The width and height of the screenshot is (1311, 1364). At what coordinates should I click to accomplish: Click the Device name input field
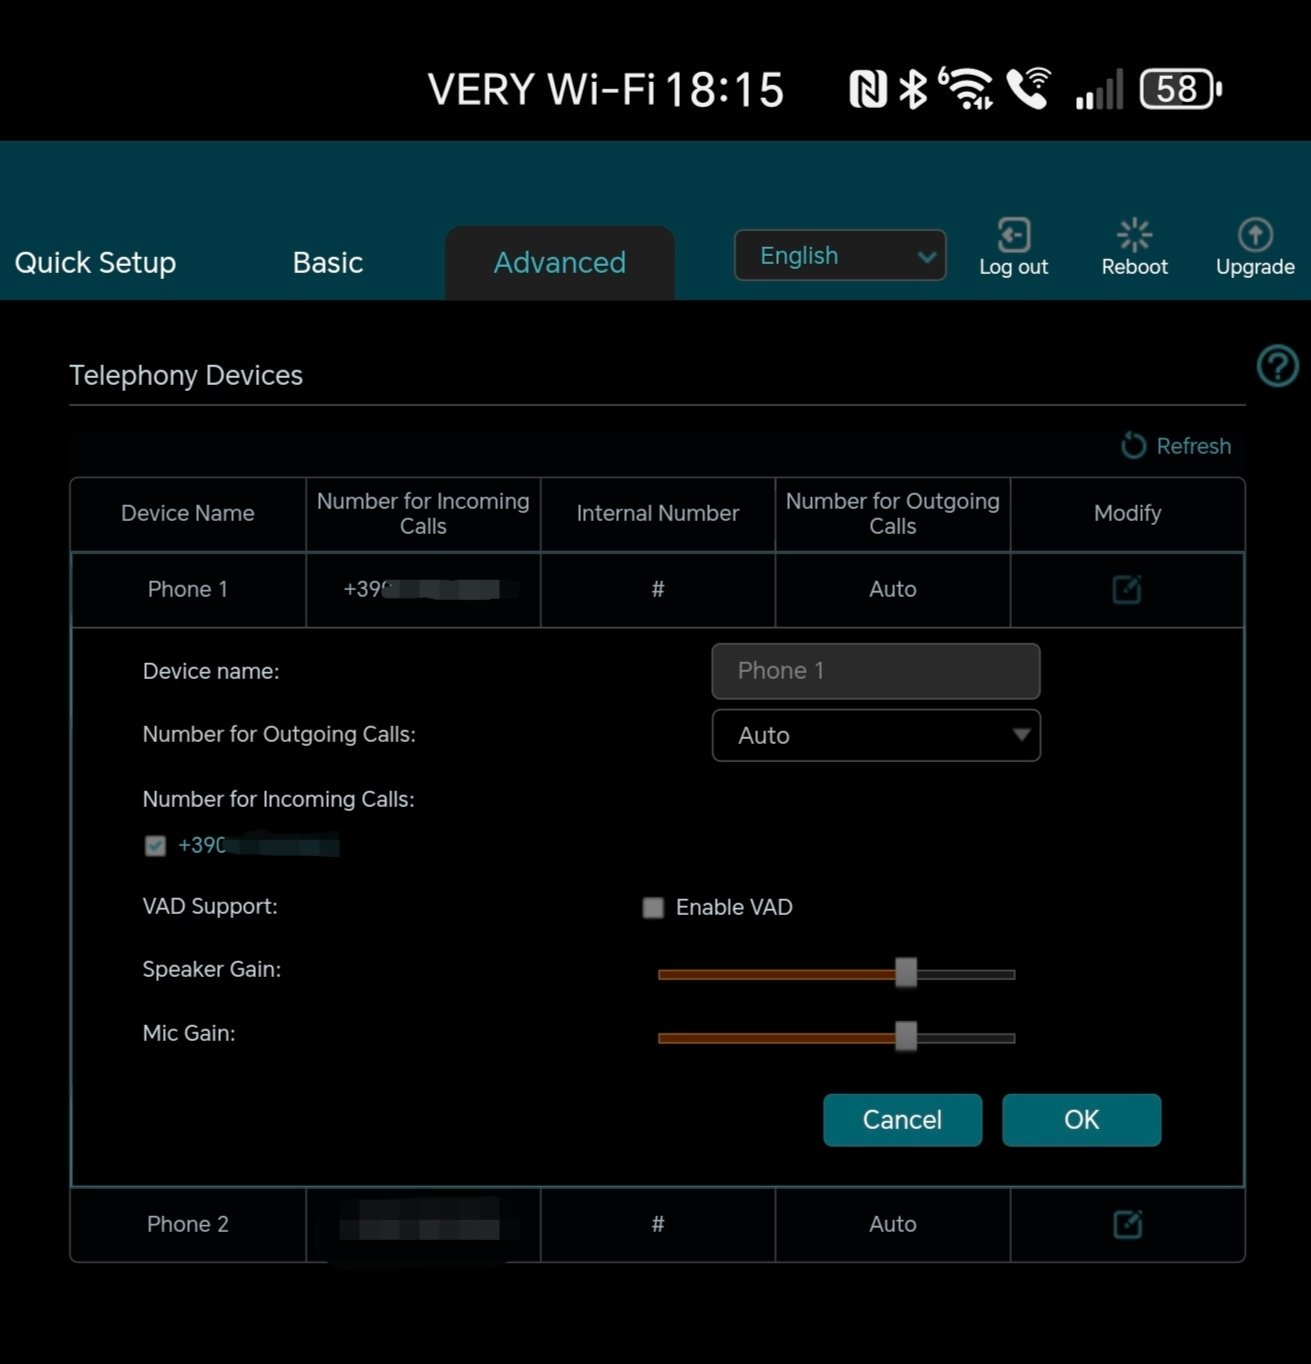(x=876, y=671)
